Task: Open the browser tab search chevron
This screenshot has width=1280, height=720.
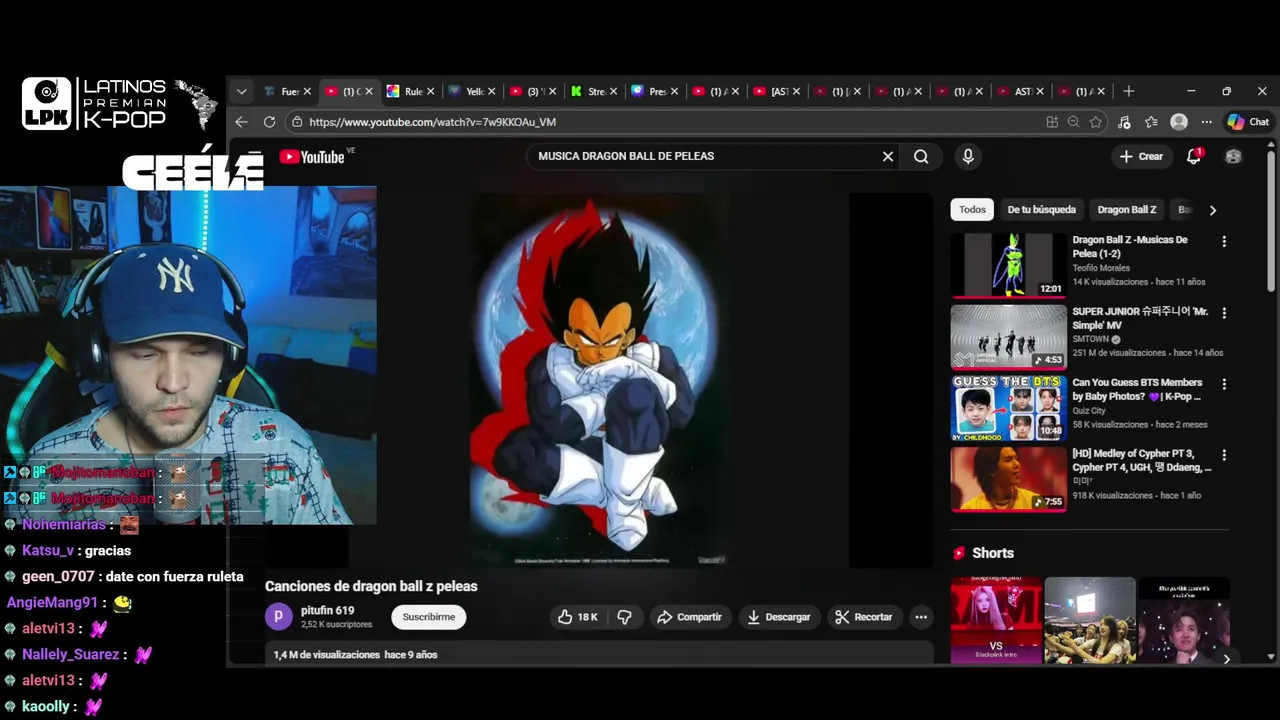Action: (x=241, y=91)
